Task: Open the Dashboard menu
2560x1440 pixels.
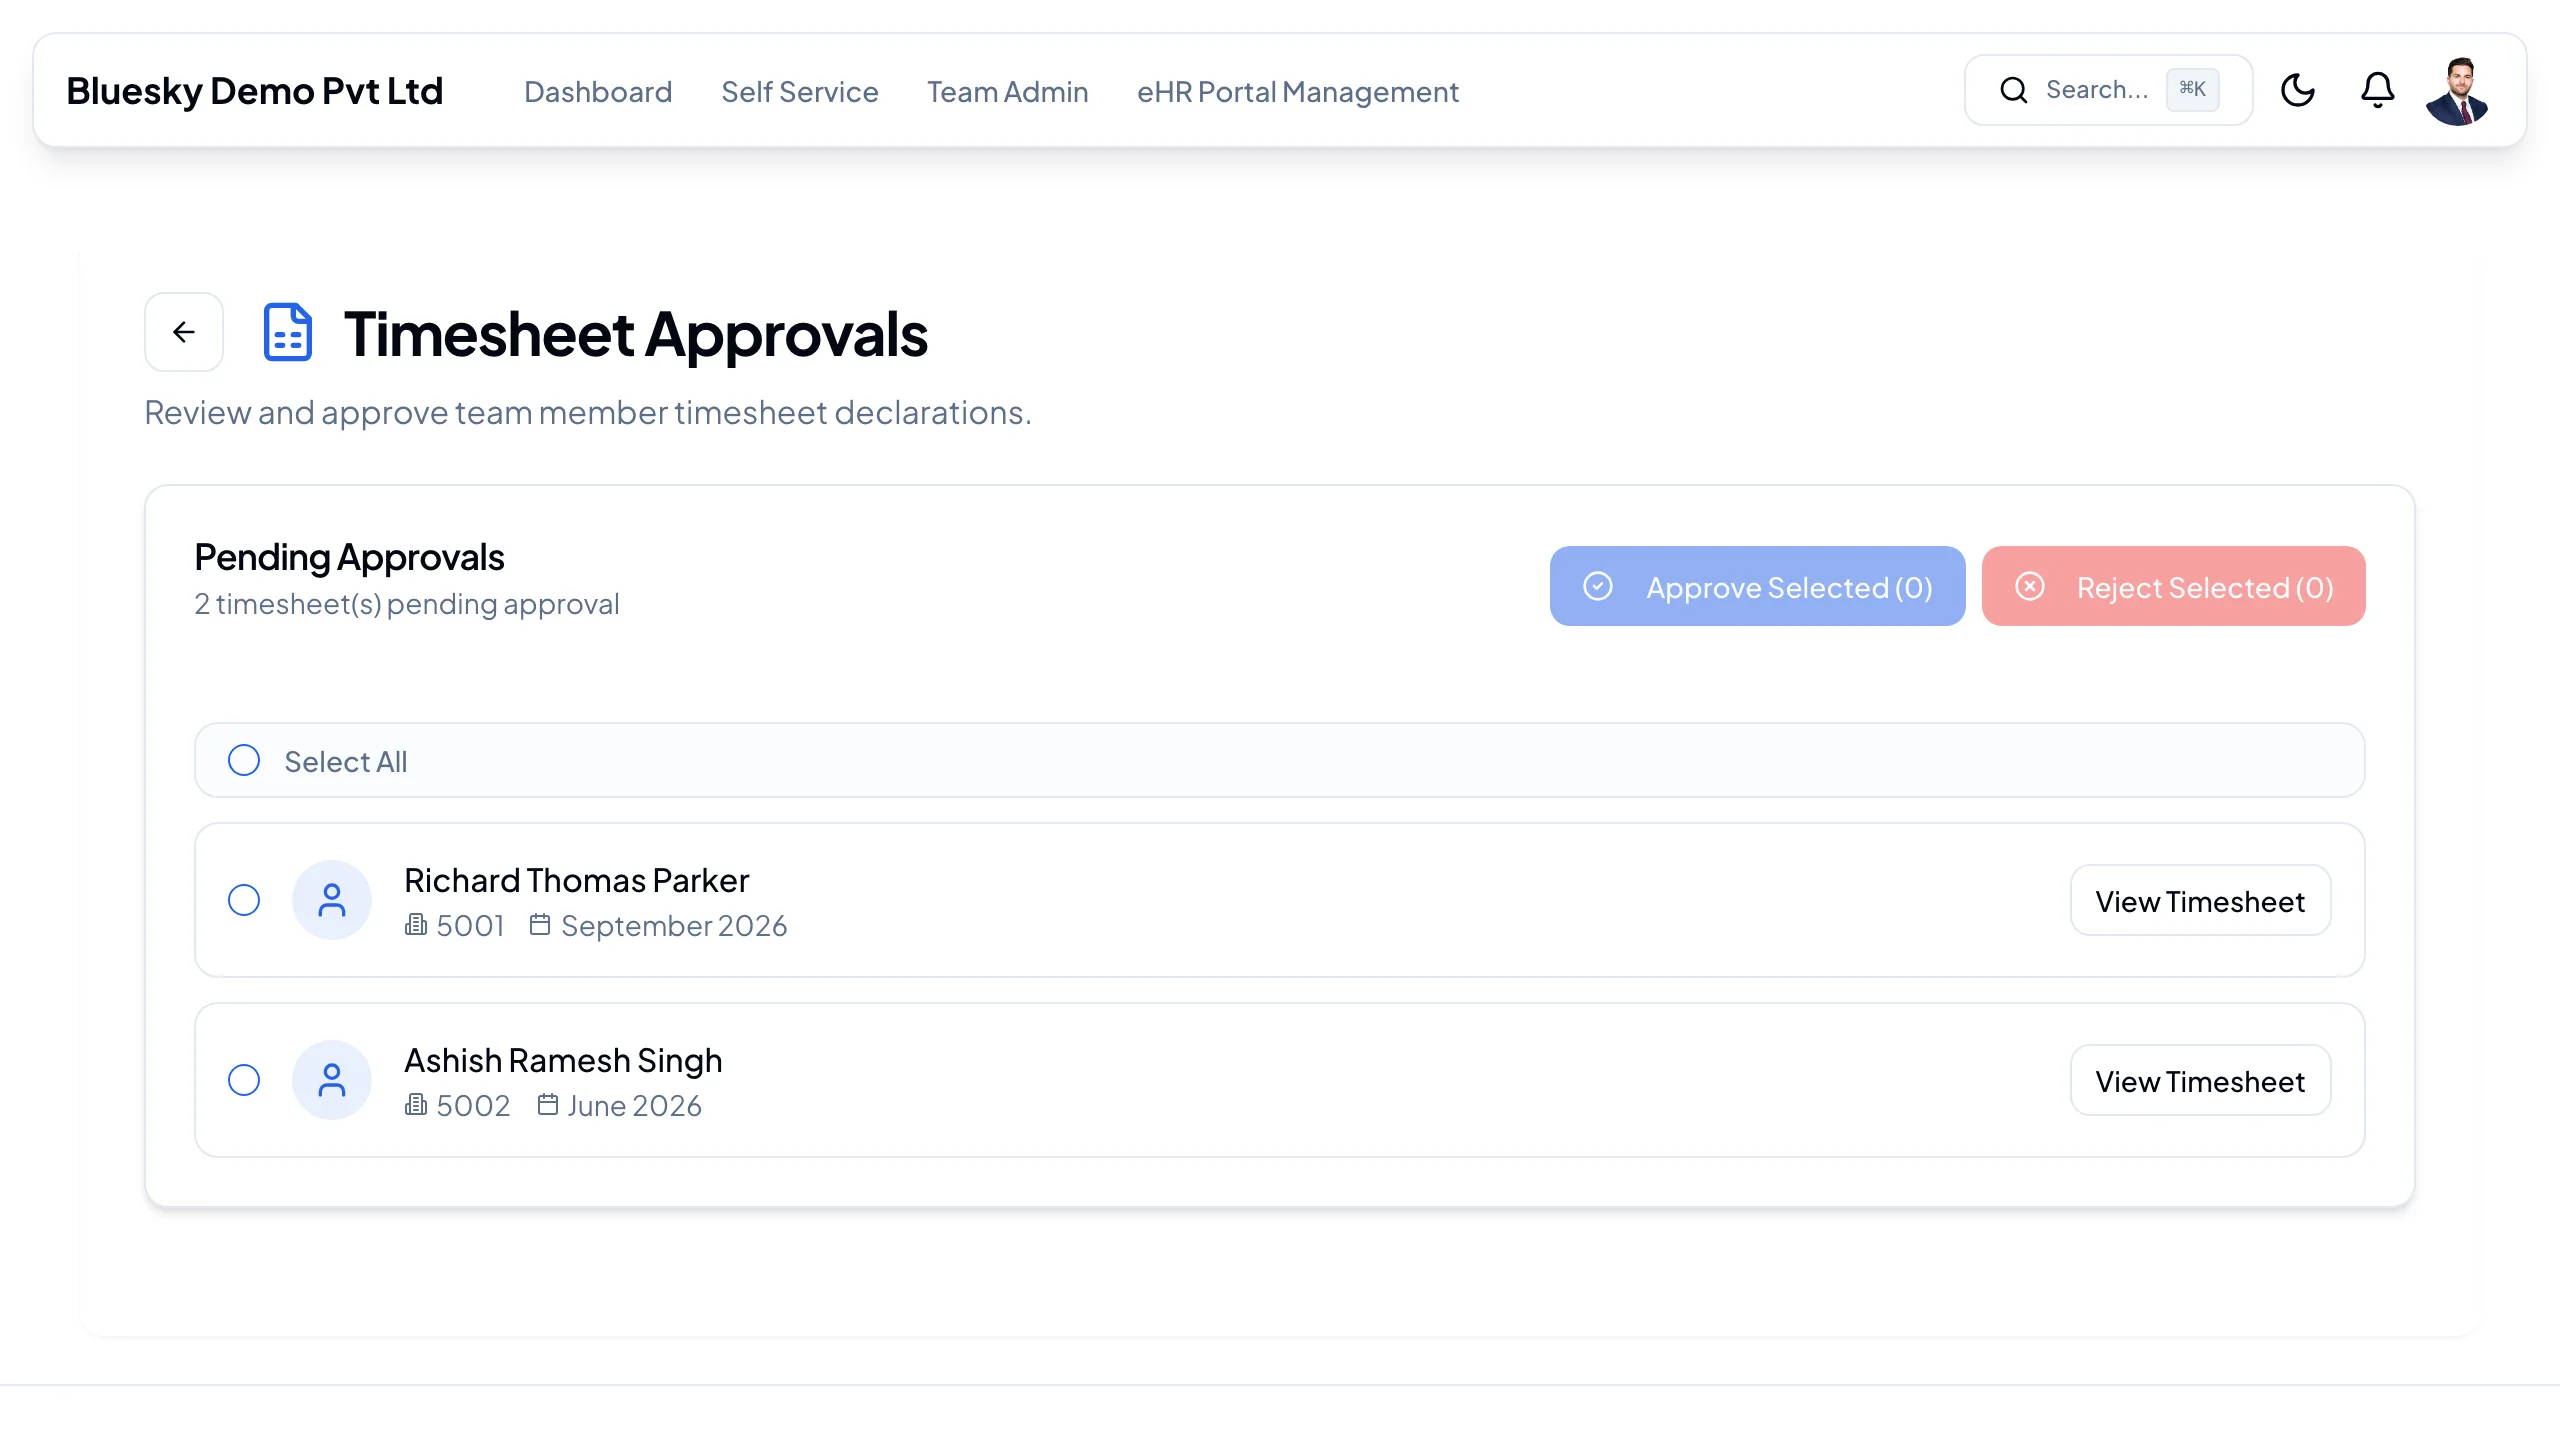Action: [x=598, y=91]
